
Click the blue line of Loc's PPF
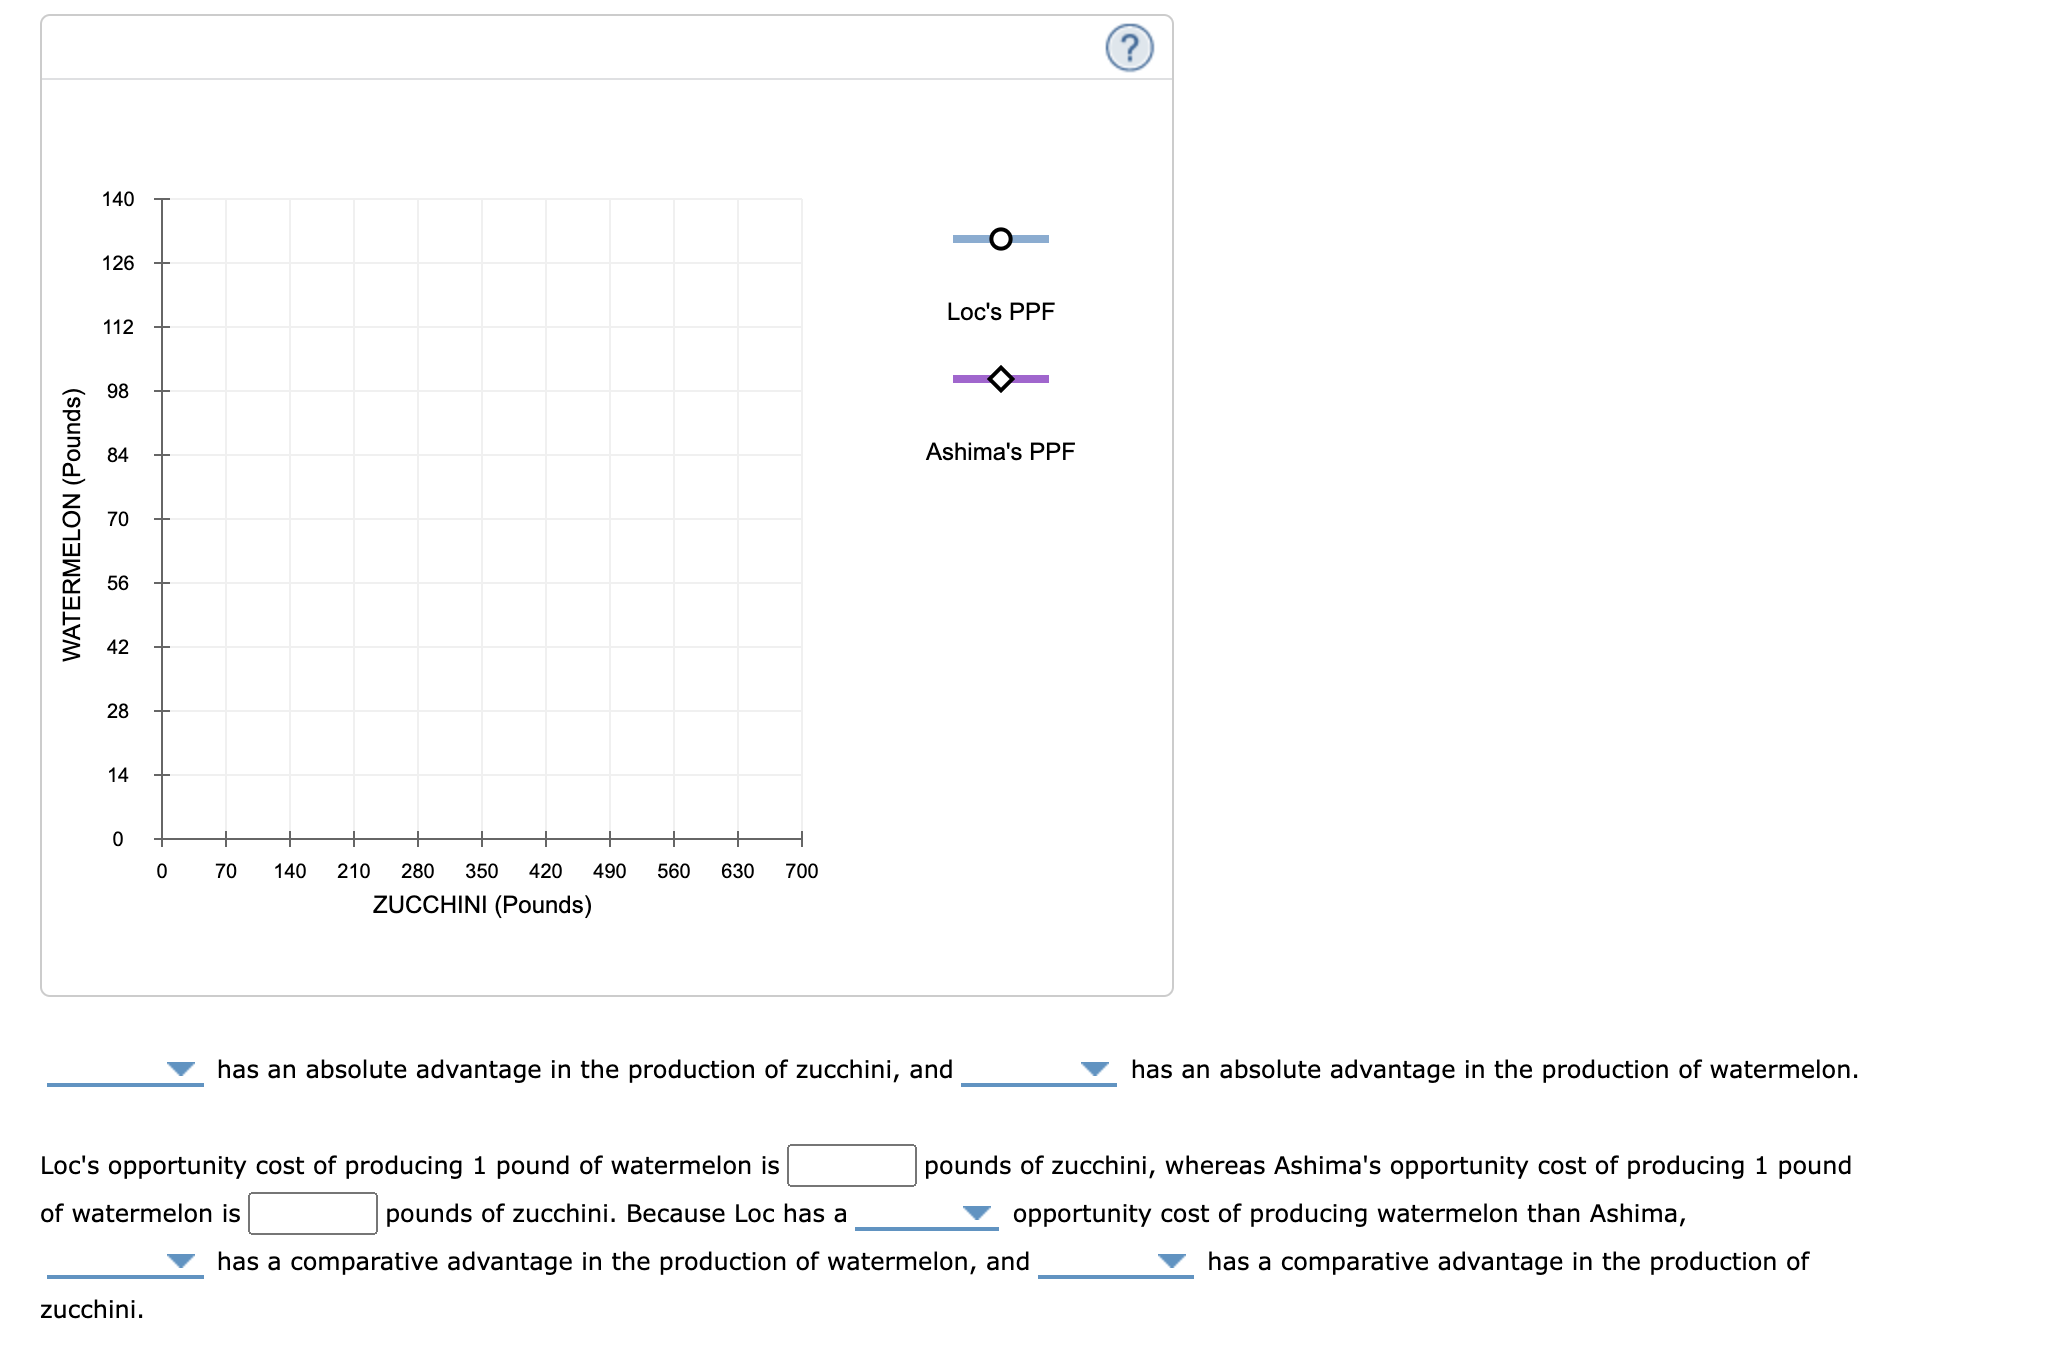click(x=967, y=239)
